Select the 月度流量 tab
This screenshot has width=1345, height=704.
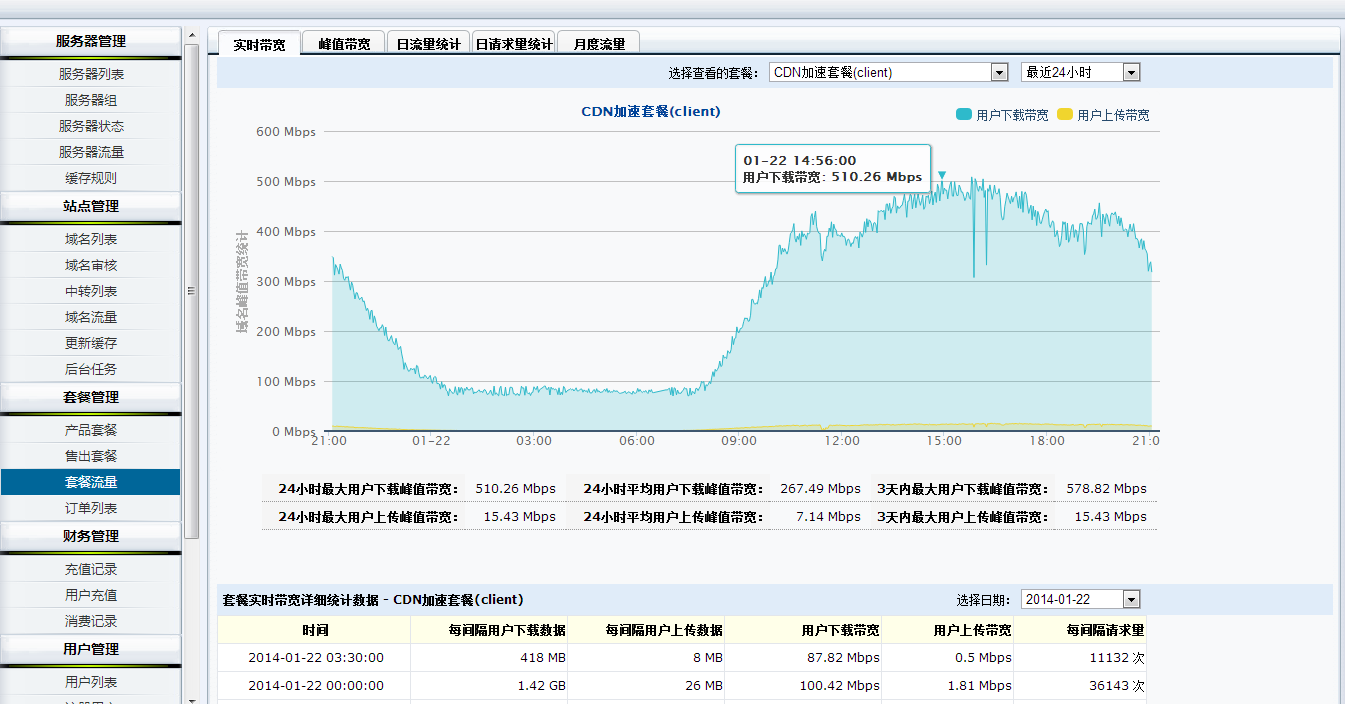pyautogui.click(x=599, y=44)
